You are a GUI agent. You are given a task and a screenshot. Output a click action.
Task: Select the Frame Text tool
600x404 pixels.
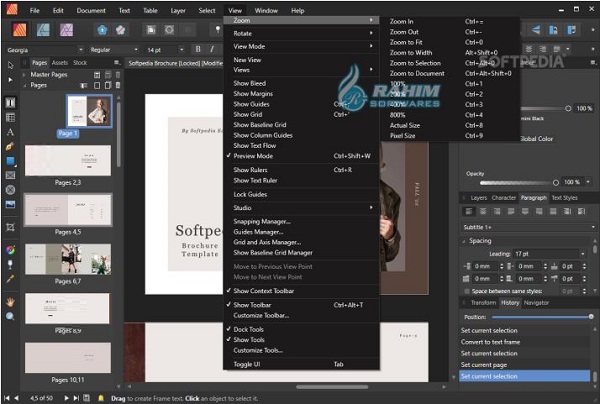coord(10,103)
